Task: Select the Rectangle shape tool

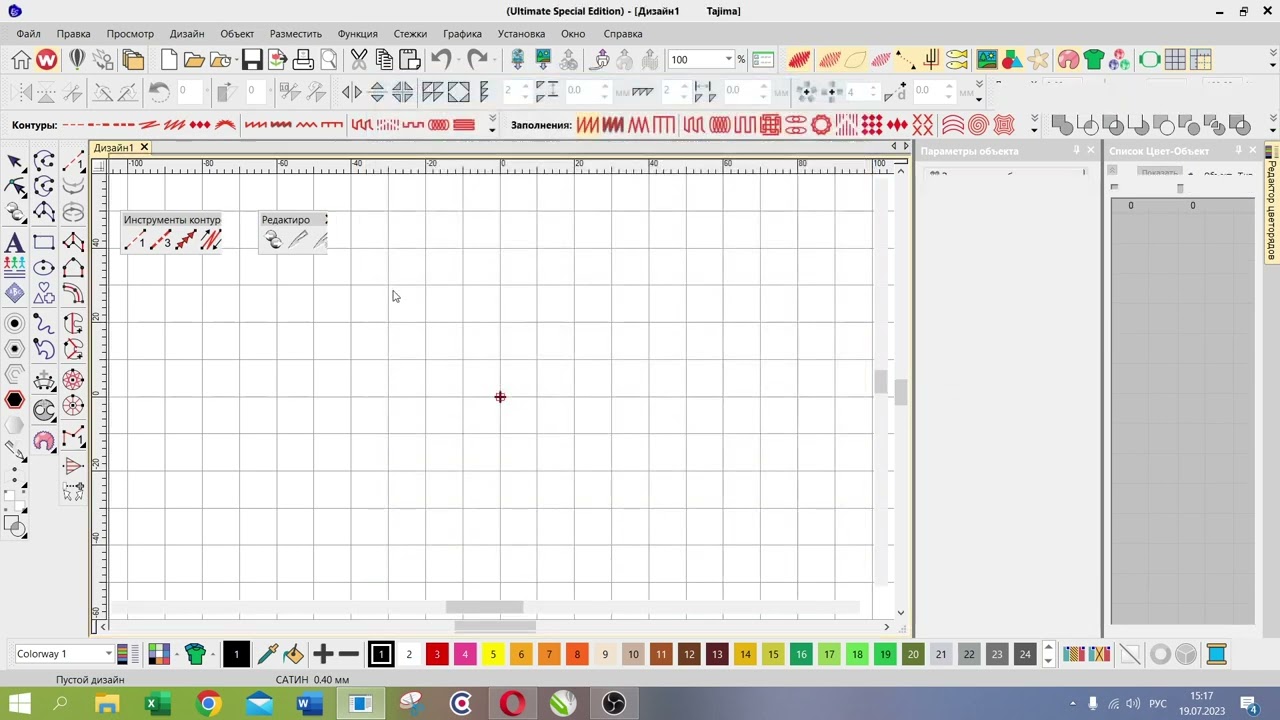Action: (44, 242)
